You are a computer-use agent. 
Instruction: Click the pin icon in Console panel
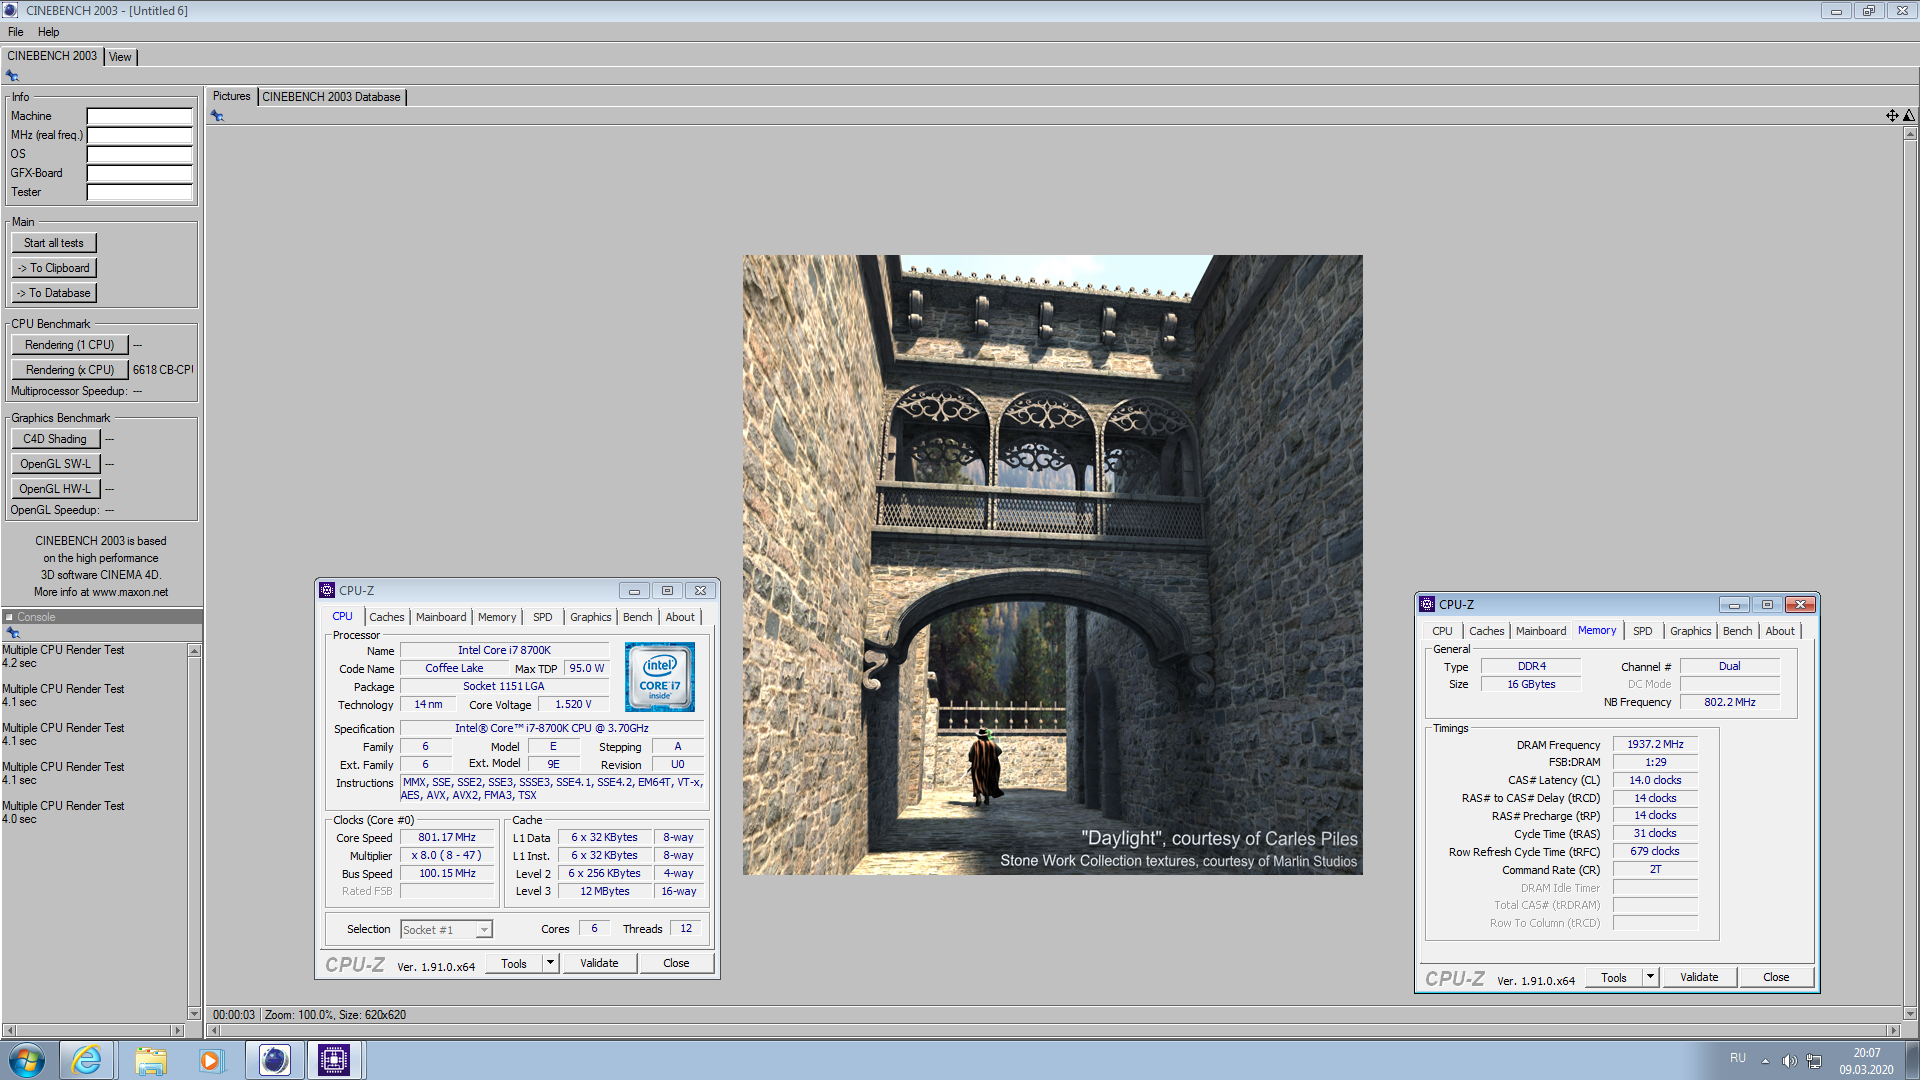(x=13, y=632)
